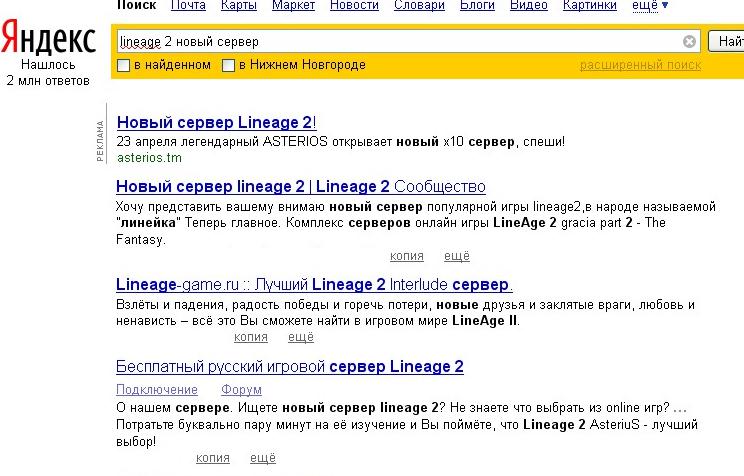Go to Маркет tab

coord(293,5)
